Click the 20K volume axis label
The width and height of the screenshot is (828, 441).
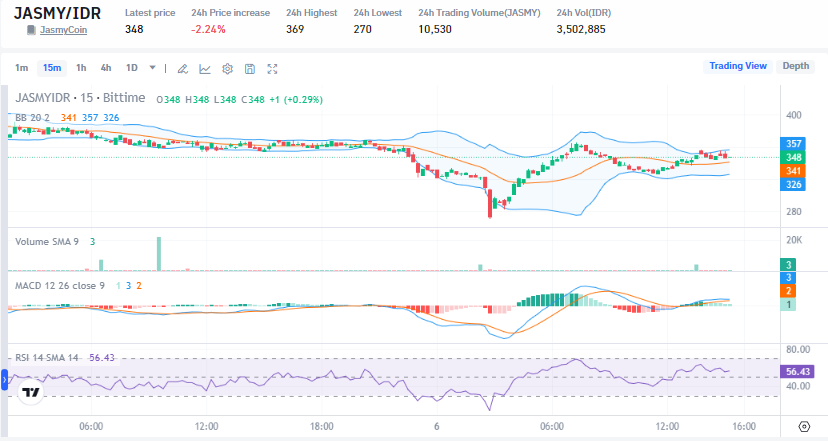(x=794, y=240)
